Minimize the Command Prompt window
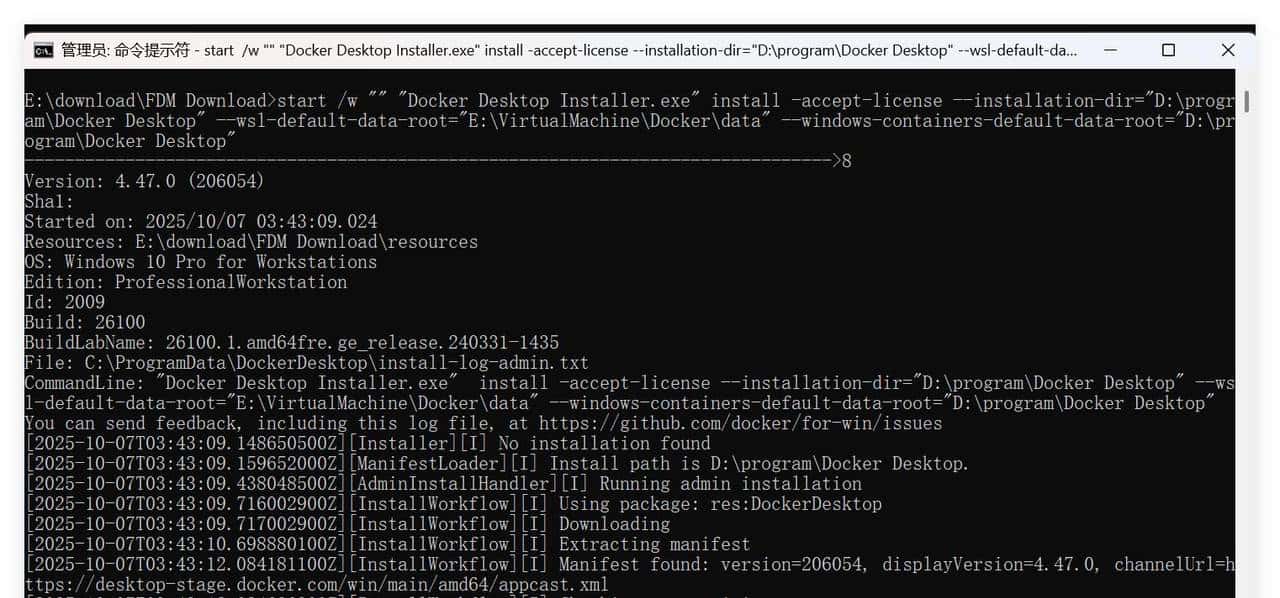This screenshot has width=1280, height=598. tap(1110, 49)
